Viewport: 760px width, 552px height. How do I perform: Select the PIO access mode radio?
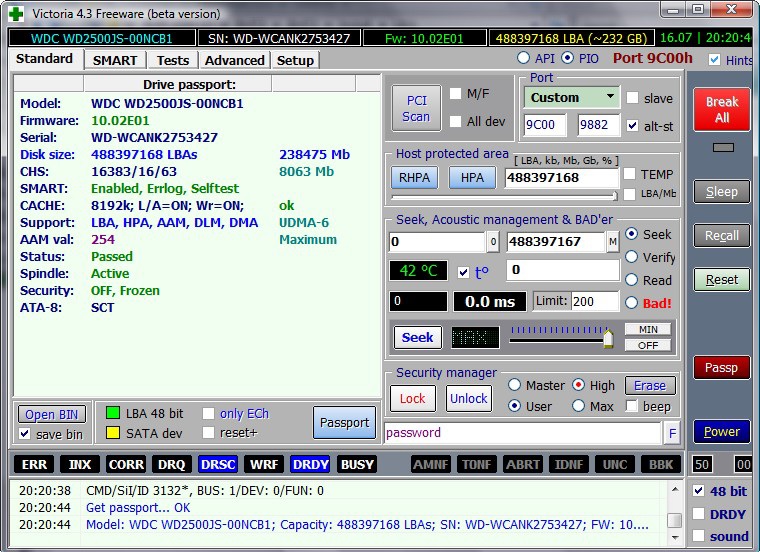tap(567, 58)
